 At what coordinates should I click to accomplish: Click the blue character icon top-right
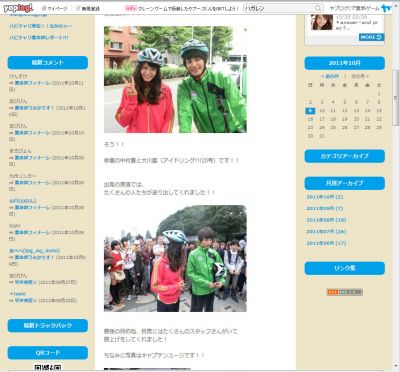coord(386,8)
